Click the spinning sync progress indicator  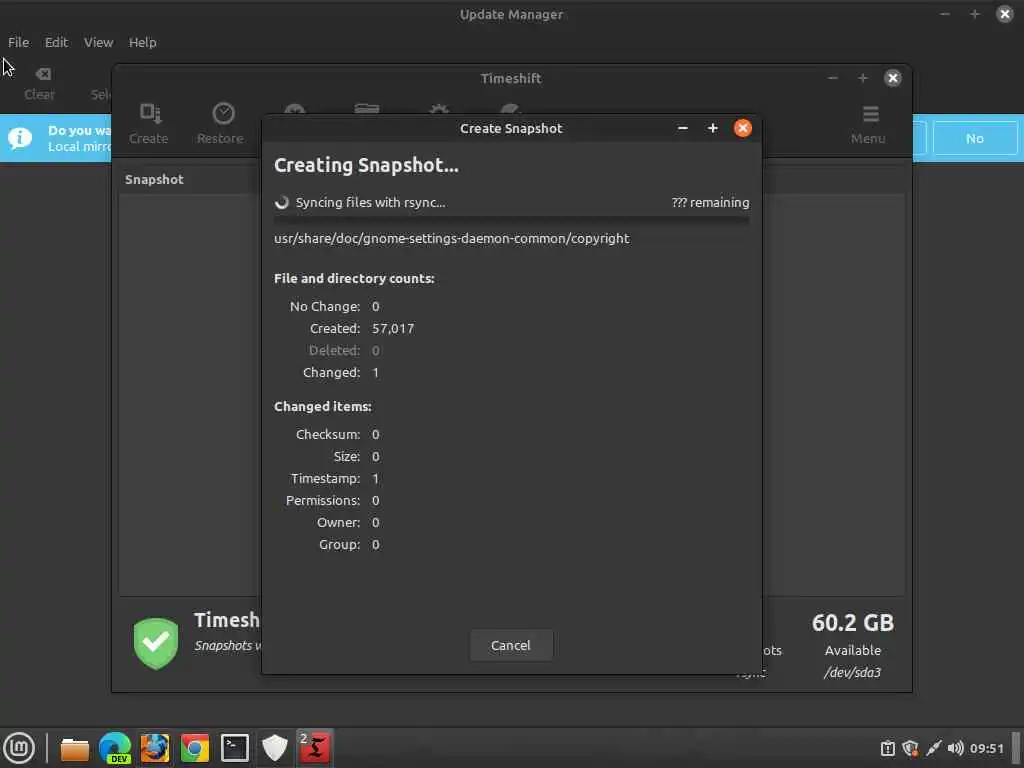[x=281, y=202]
